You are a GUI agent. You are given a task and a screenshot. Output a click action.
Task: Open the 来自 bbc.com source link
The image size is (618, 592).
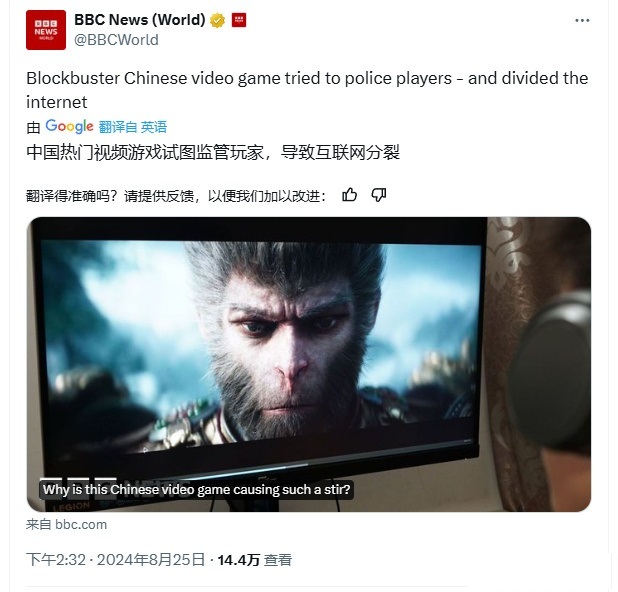click(67, 525)
